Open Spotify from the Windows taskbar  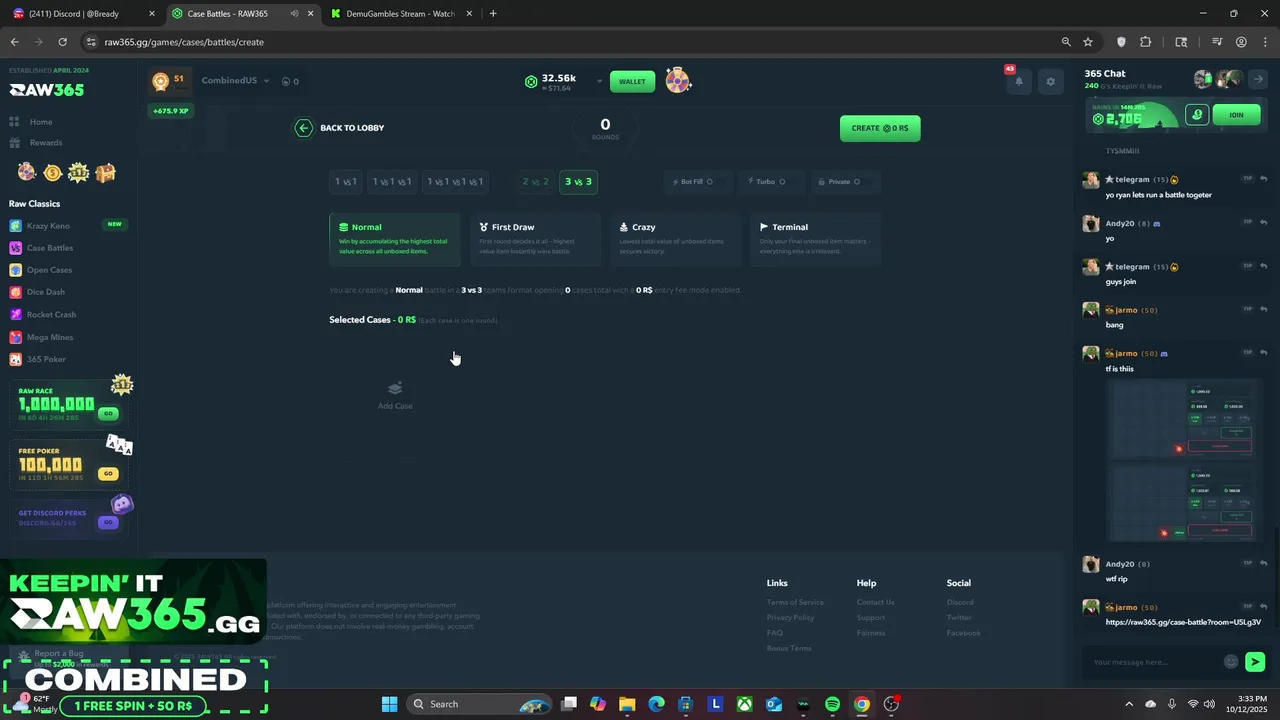tap(832, 704)
